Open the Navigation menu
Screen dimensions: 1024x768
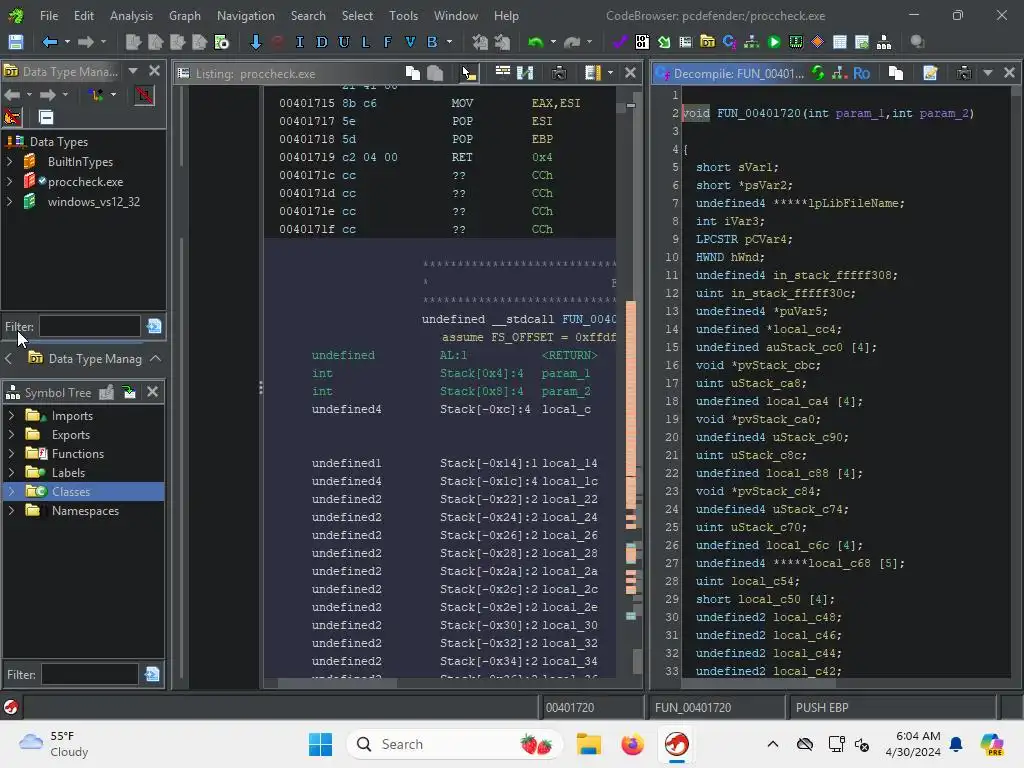tap(246, 16)
